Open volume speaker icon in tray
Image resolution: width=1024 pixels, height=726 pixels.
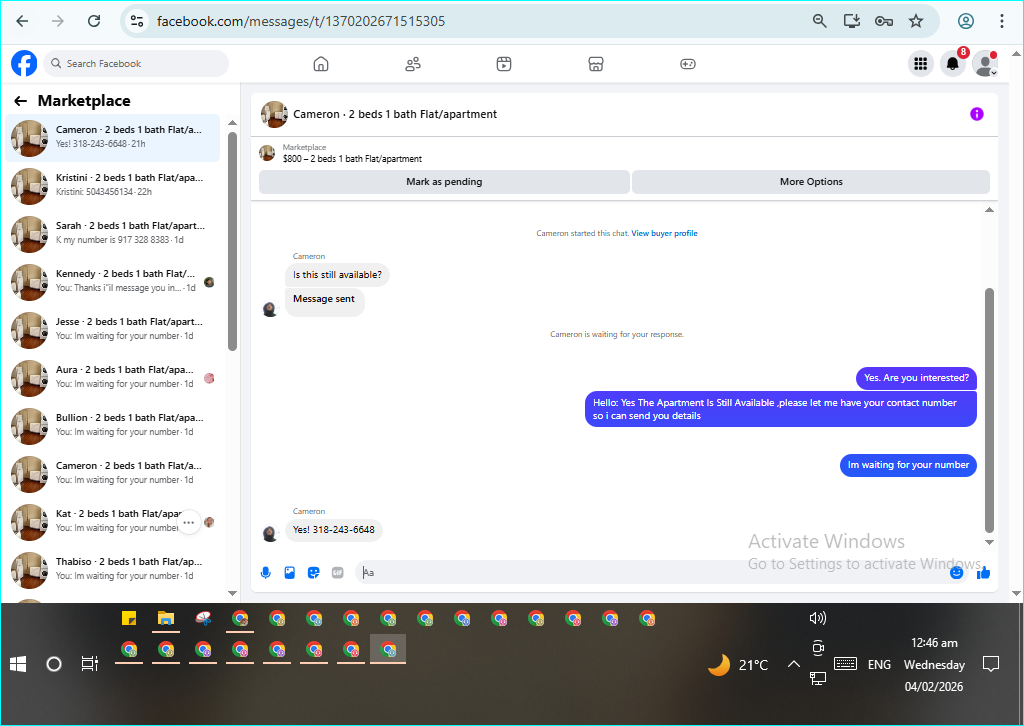click(x=818, y=618)
